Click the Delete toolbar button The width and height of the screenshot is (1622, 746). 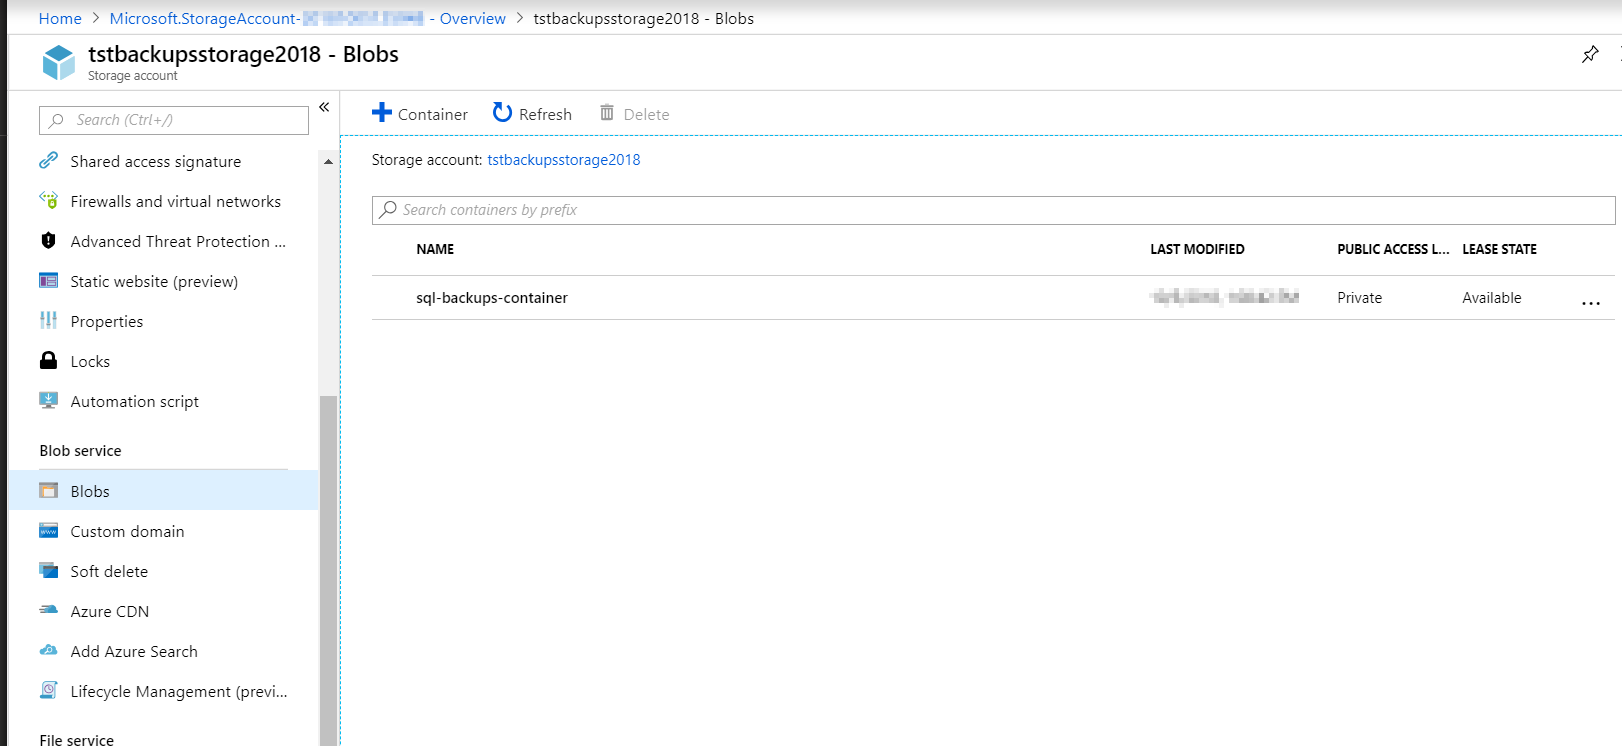634,114
